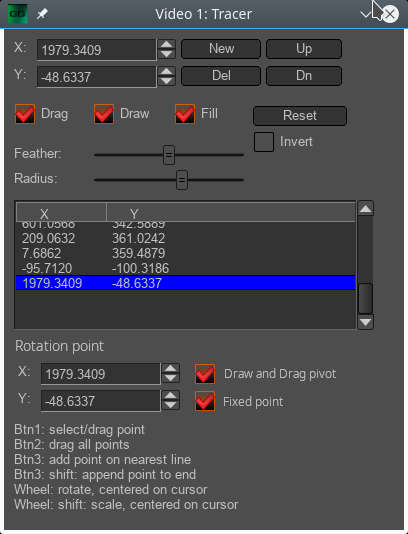Decrease the top X value with down arrow
This screenshot has width=408, height=534.
click(167, 54)
